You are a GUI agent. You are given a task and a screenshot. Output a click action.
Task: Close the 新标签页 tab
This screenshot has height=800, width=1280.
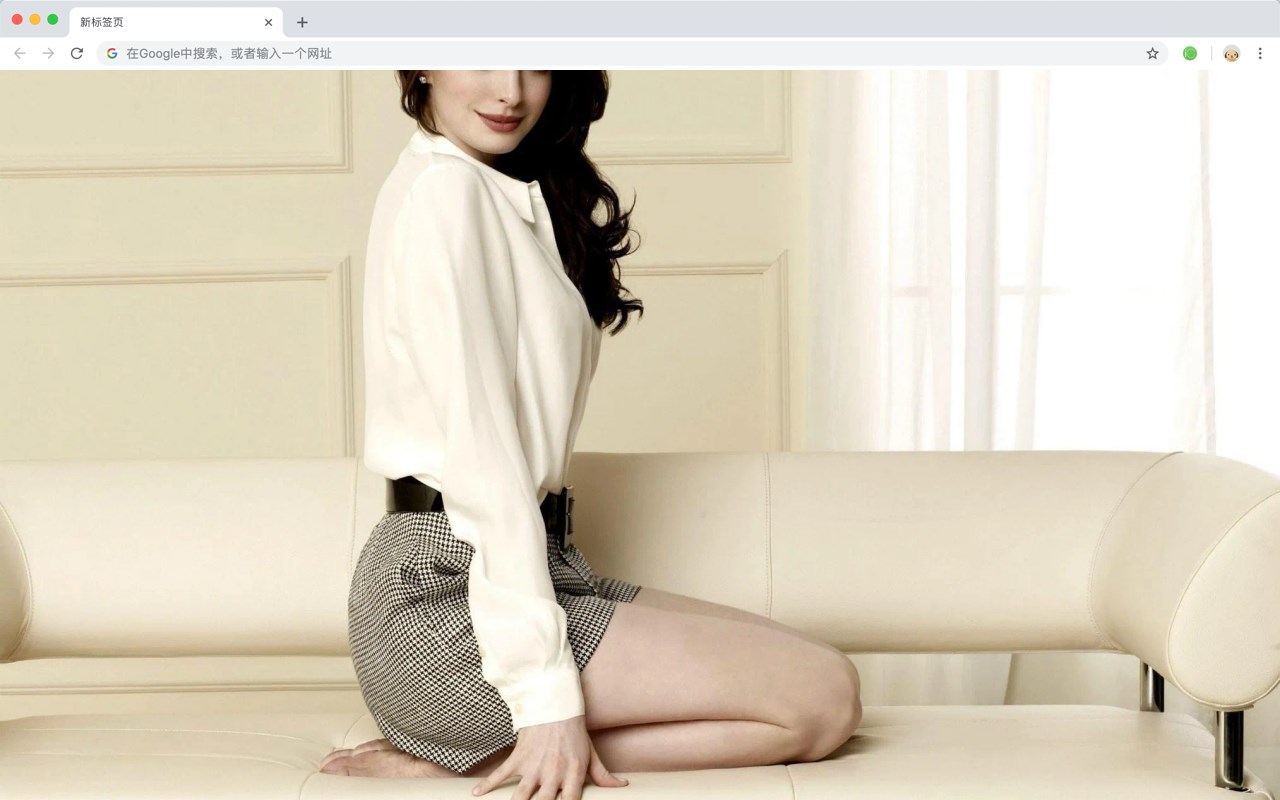pos(268,22)
